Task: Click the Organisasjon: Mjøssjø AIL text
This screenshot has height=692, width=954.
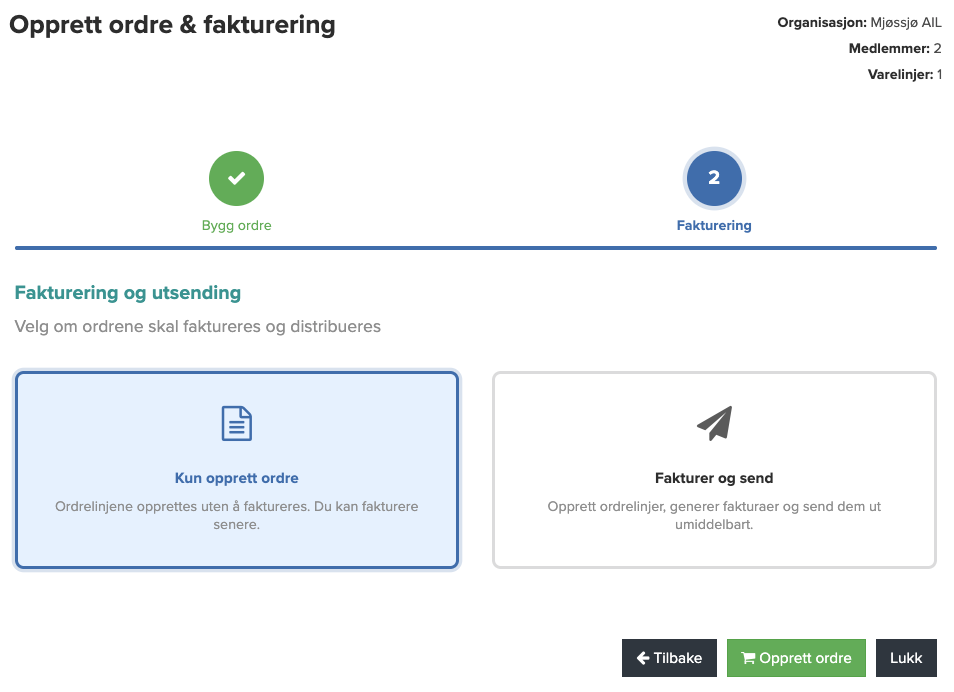Action: click(859, 23)
